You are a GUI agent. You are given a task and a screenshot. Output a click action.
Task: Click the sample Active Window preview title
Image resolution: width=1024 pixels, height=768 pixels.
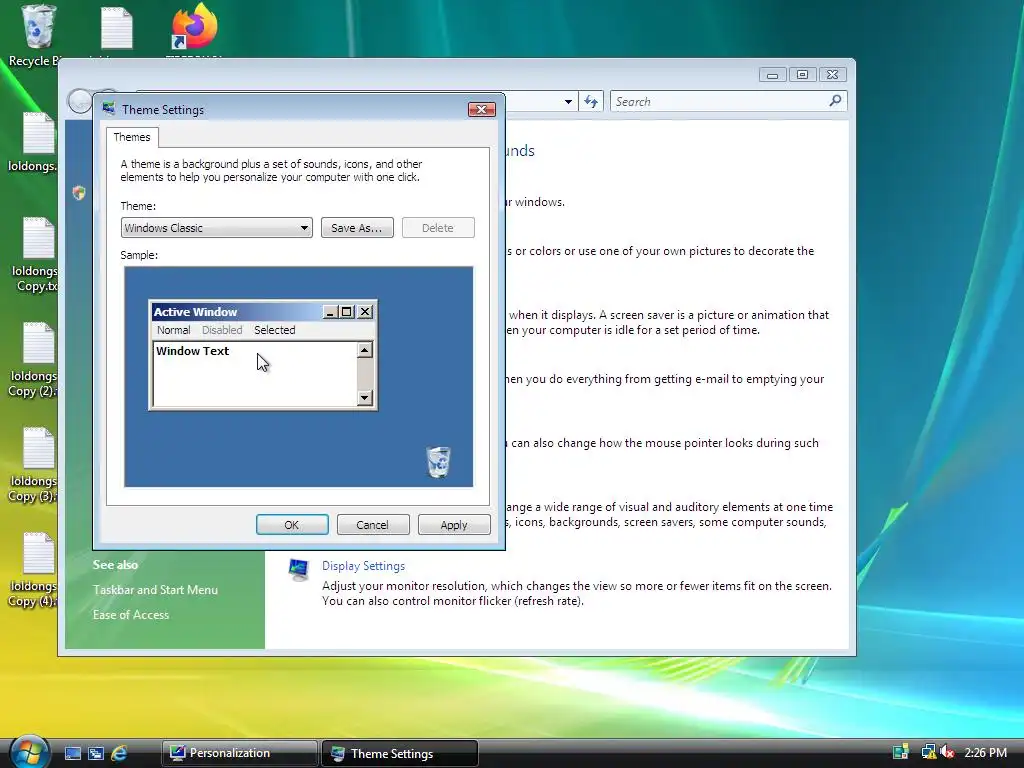point(195,312)
